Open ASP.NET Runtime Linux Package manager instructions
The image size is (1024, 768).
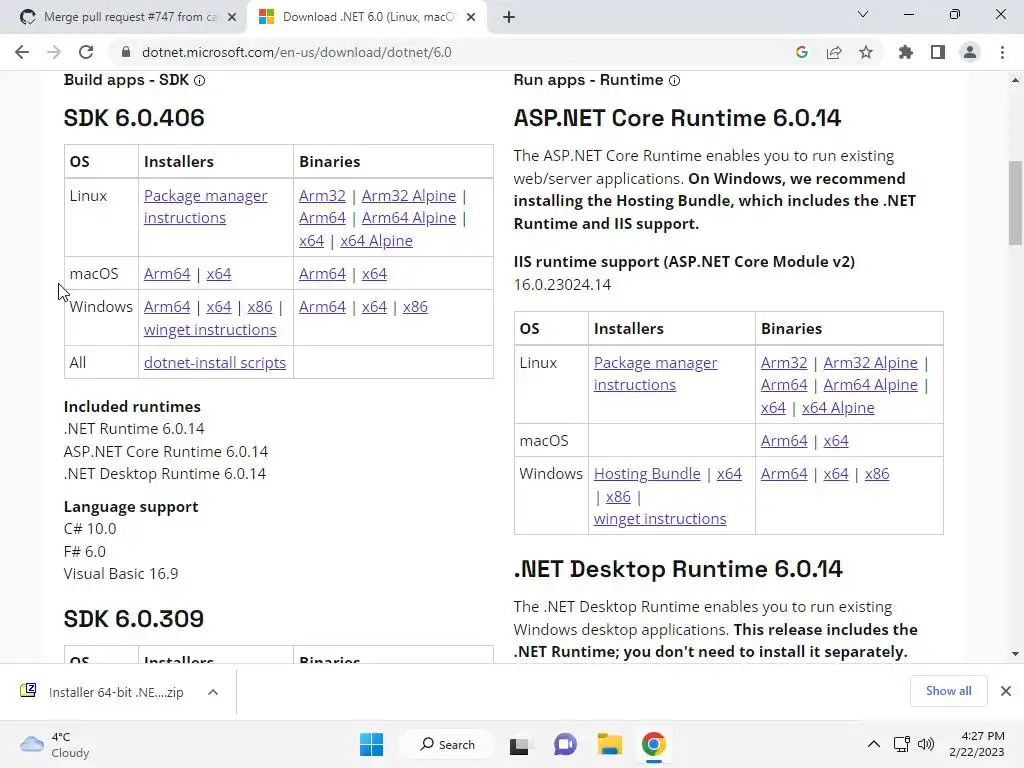pyautogui.click(x=655, y=374)
